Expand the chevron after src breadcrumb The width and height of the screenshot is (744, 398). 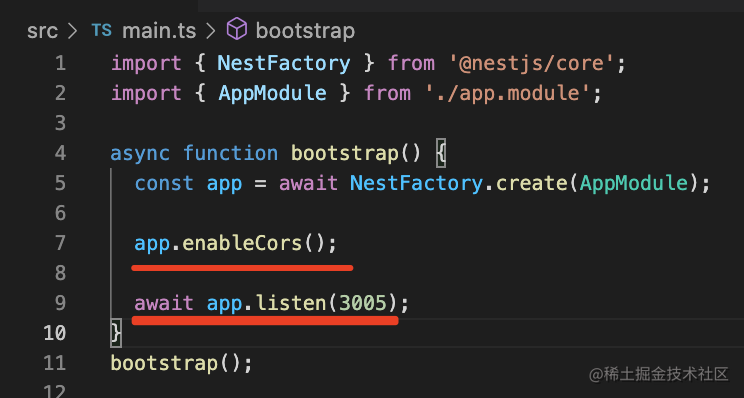click(73, 31)
